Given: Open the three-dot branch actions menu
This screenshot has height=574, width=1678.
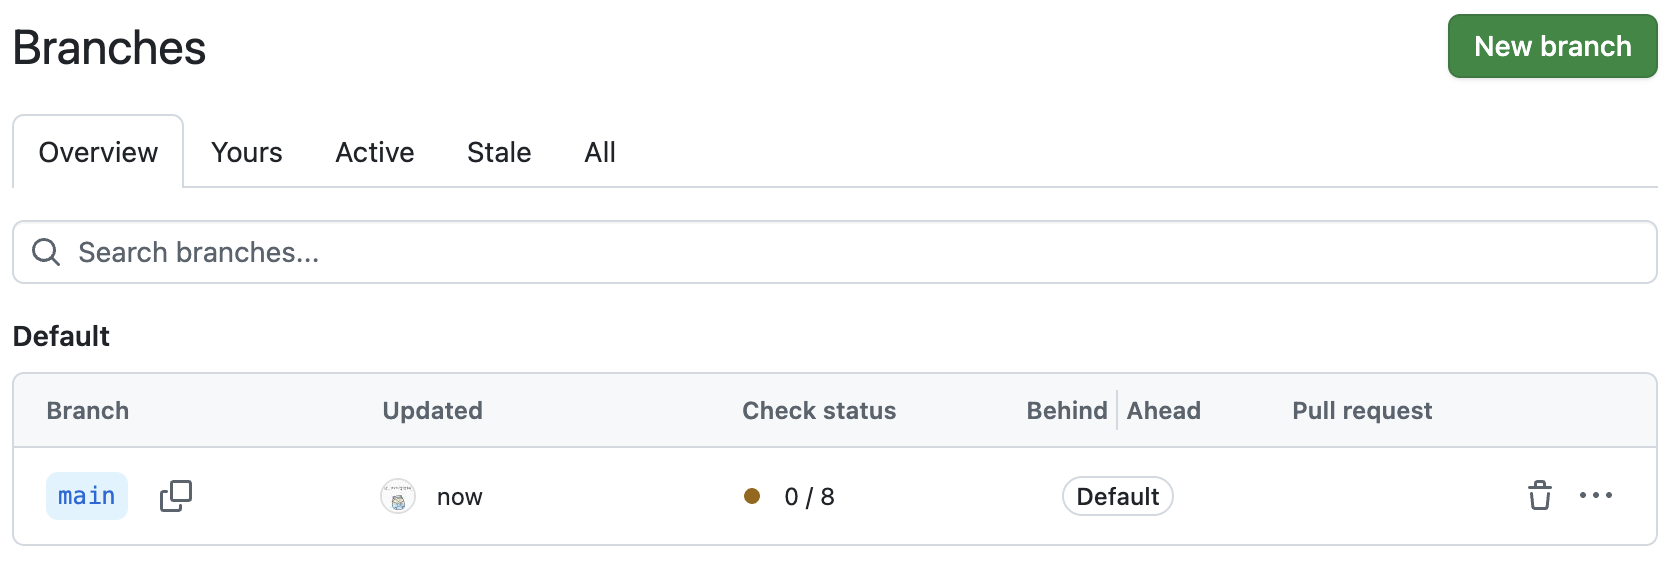Looking at the screenshot, I should tap(1595, 496).
